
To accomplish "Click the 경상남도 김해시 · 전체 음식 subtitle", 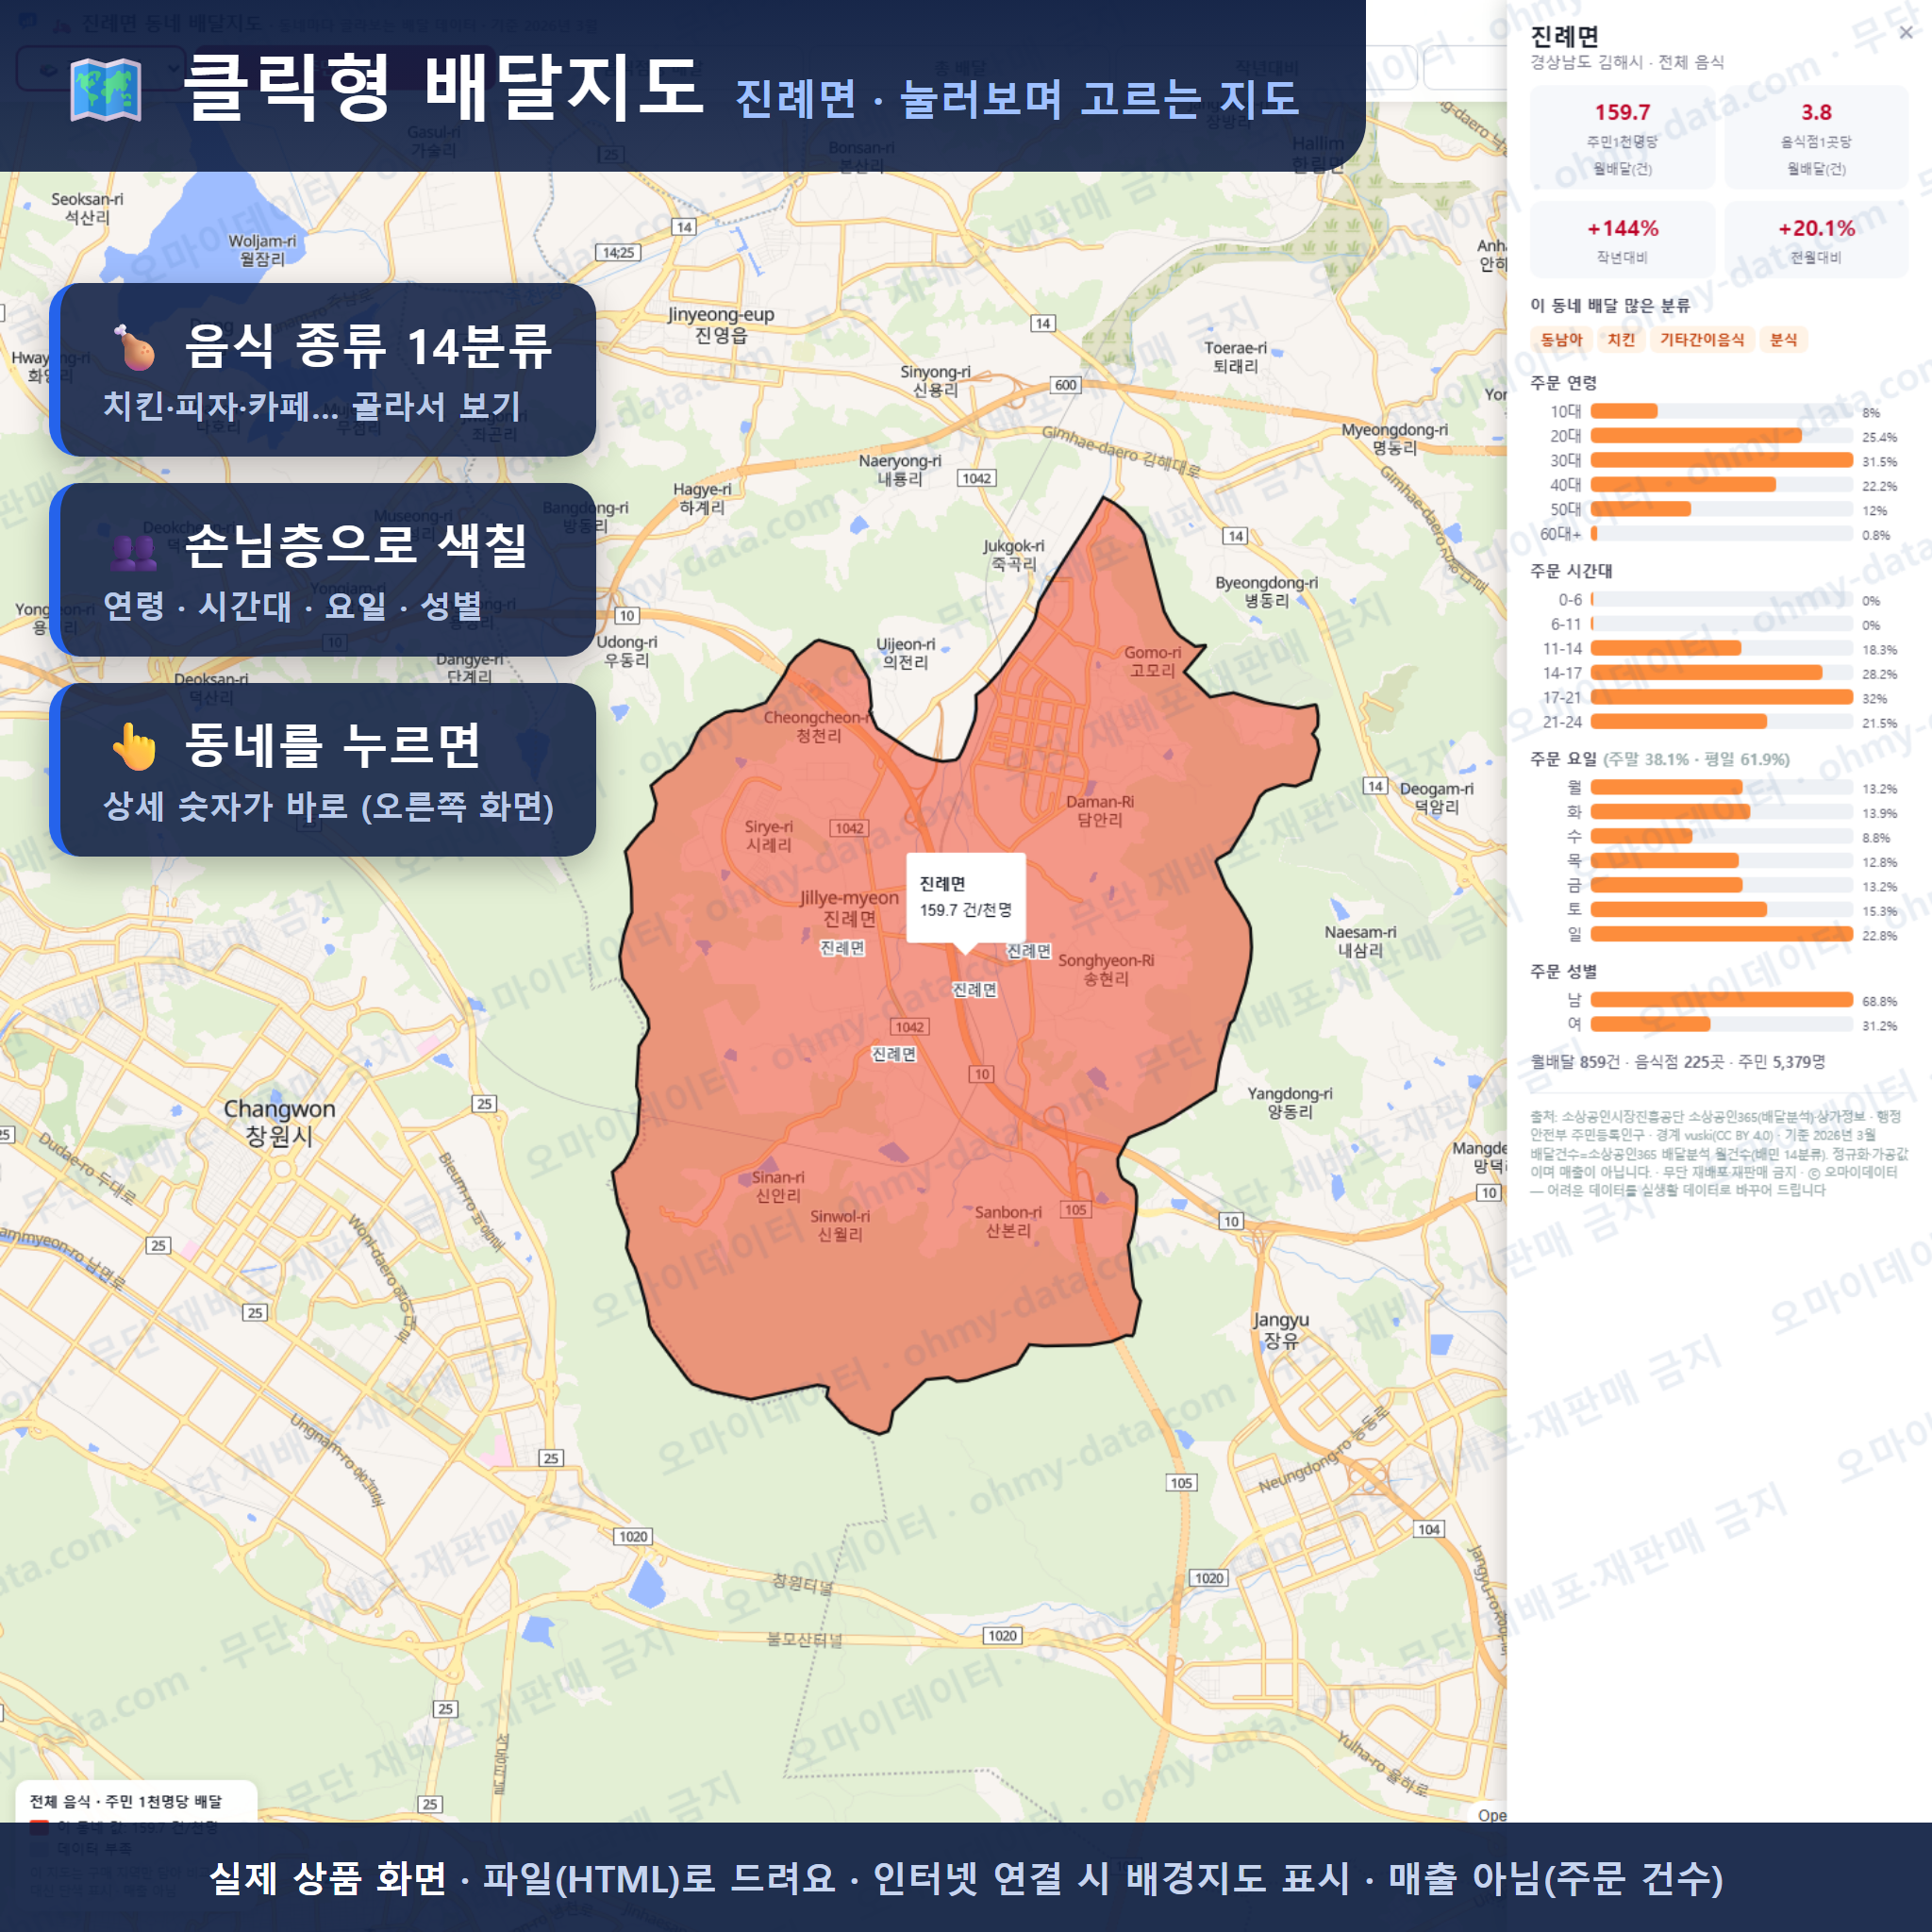I will tap(1627, 62).
